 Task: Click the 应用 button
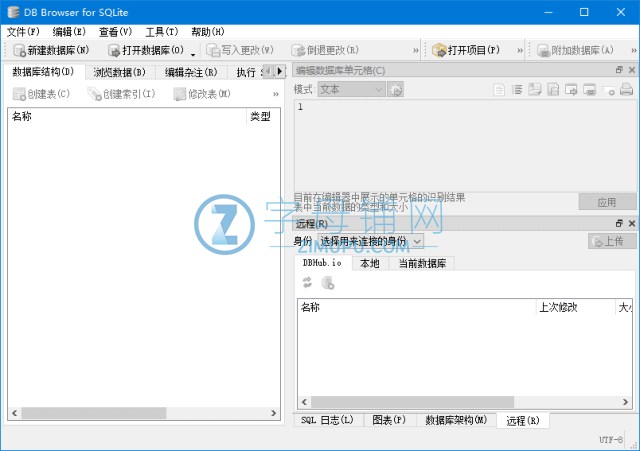607,202
